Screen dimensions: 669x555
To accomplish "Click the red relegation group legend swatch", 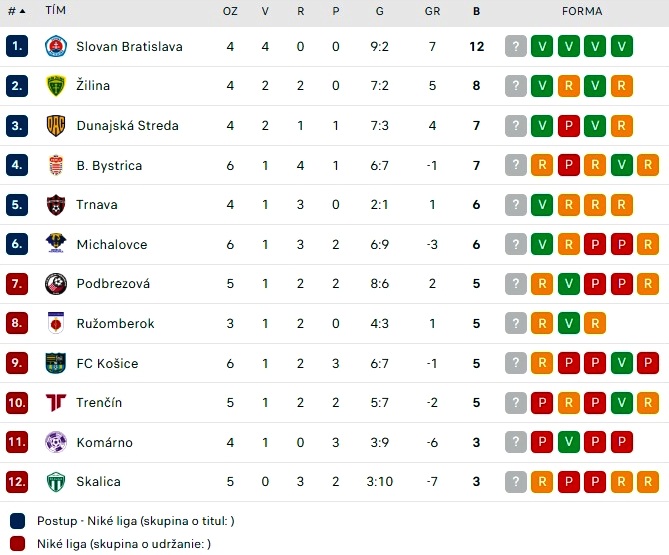I will click(17, 544).
